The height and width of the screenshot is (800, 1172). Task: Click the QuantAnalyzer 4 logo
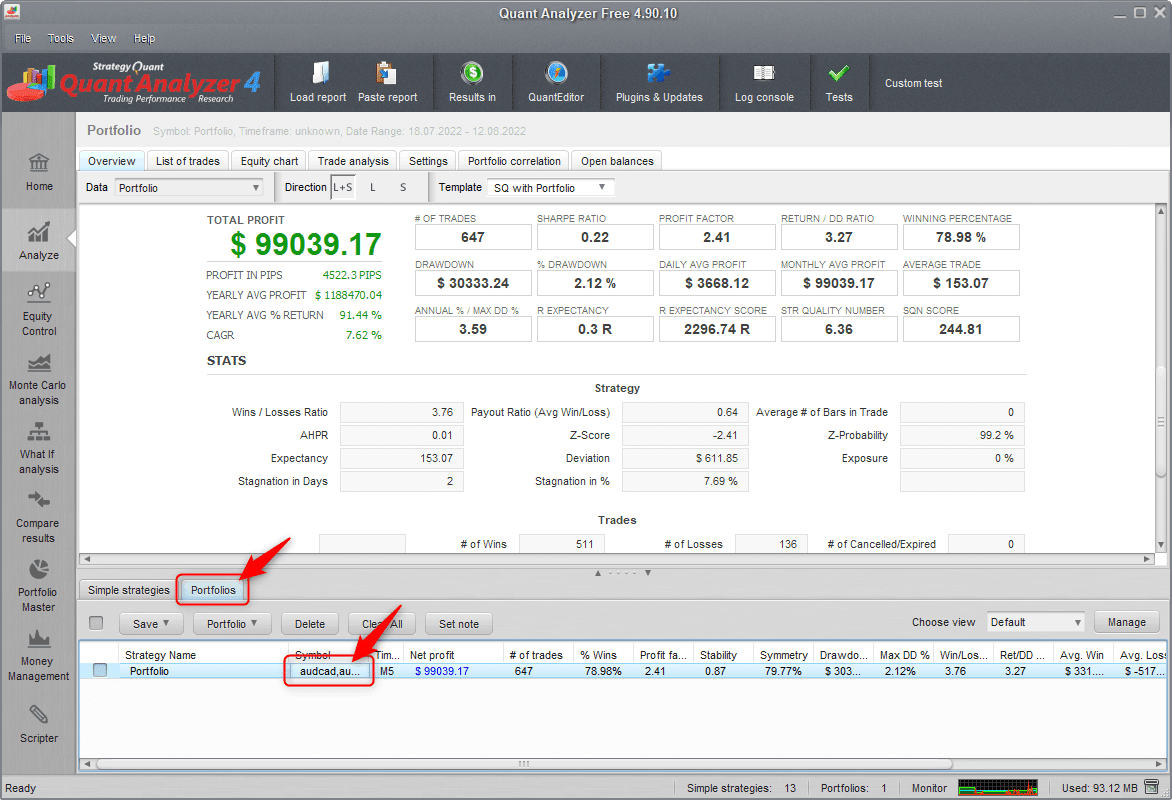(135, 82)
